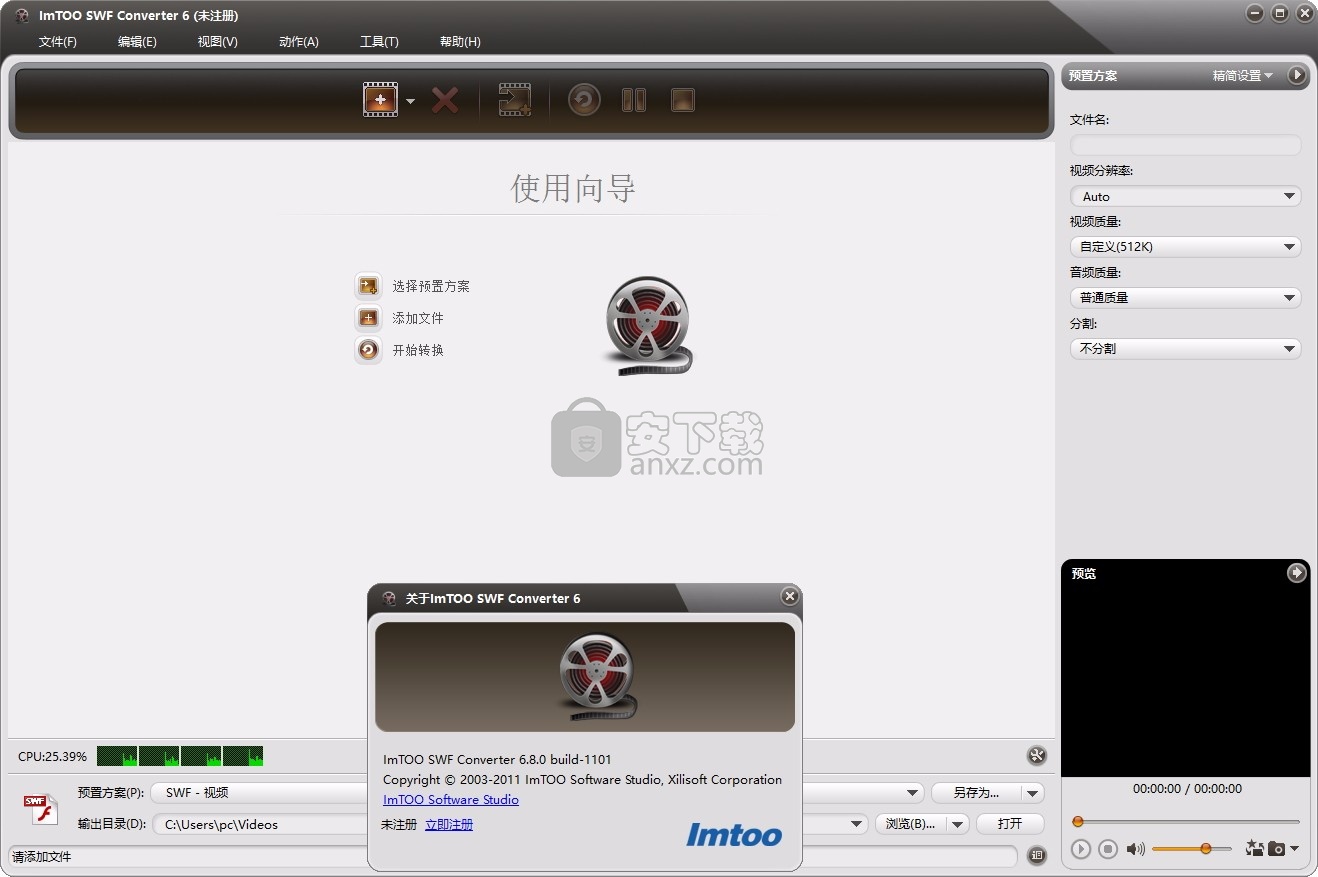Open the Add File dropdown arrow
This screenshot has height=877, width=1318.
pos(410,101)
